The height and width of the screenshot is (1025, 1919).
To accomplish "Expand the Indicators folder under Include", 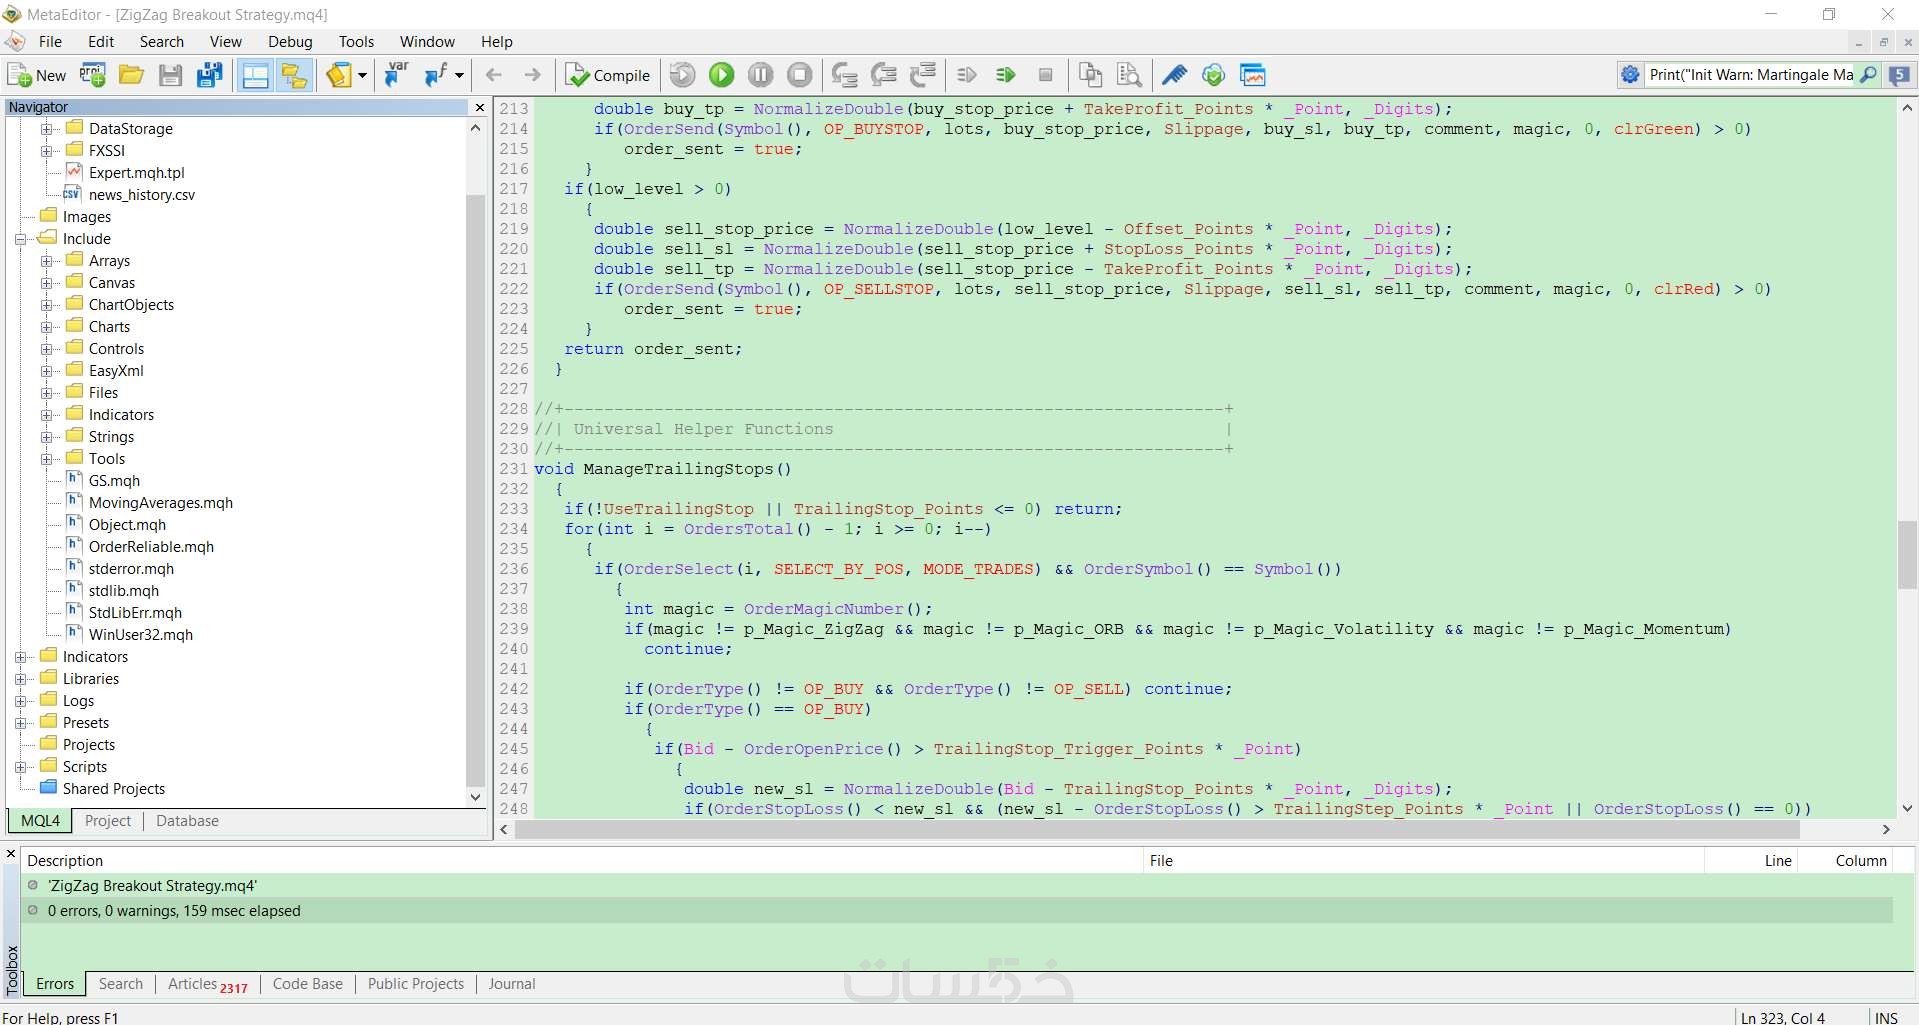I will pos(47,415).
